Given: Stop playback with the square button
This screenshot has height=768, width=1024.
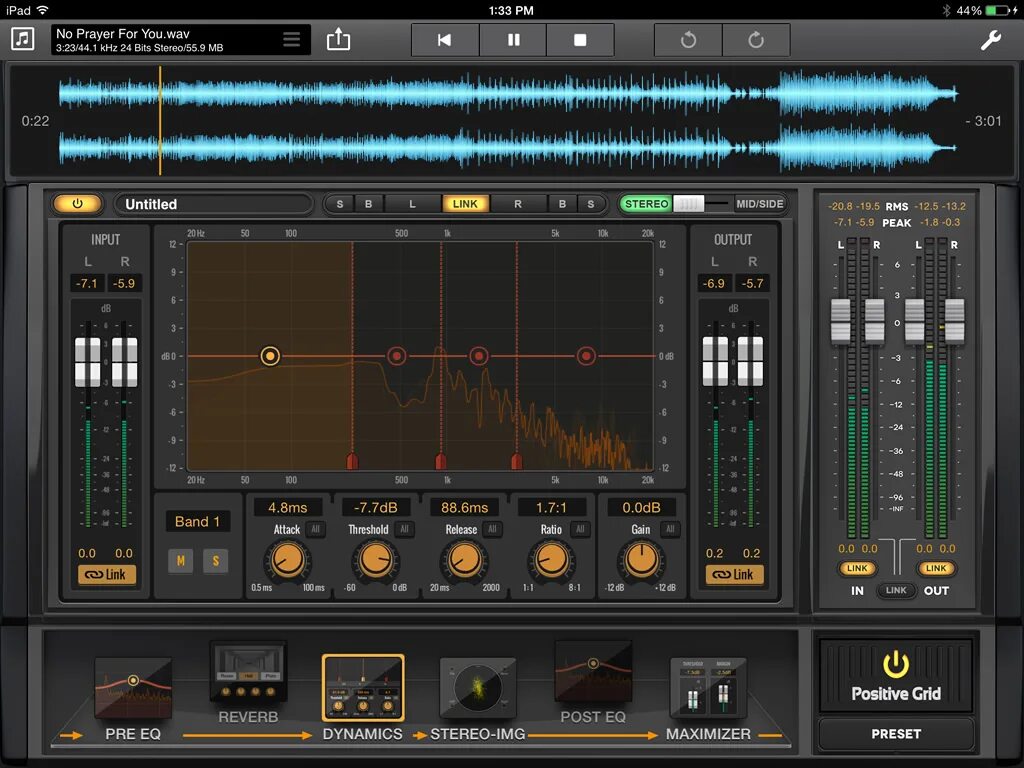Looking at the screenshot, I should [580, 40].
